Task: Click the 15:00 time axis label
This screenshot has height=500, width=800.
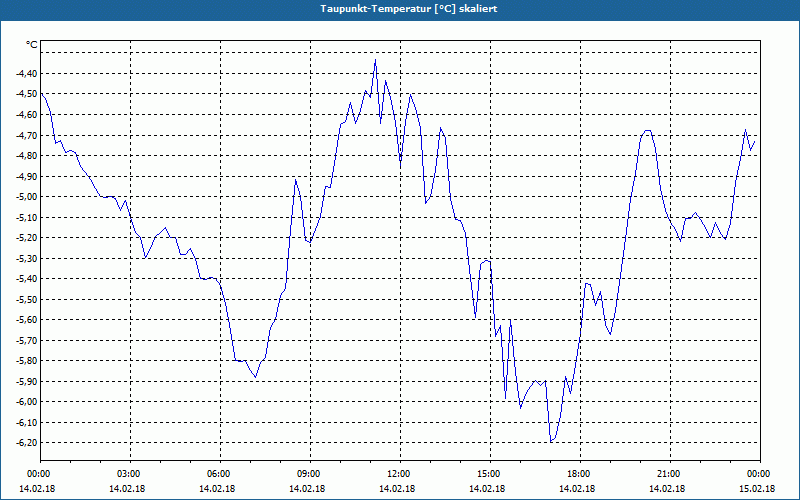Action: [487, 474]
